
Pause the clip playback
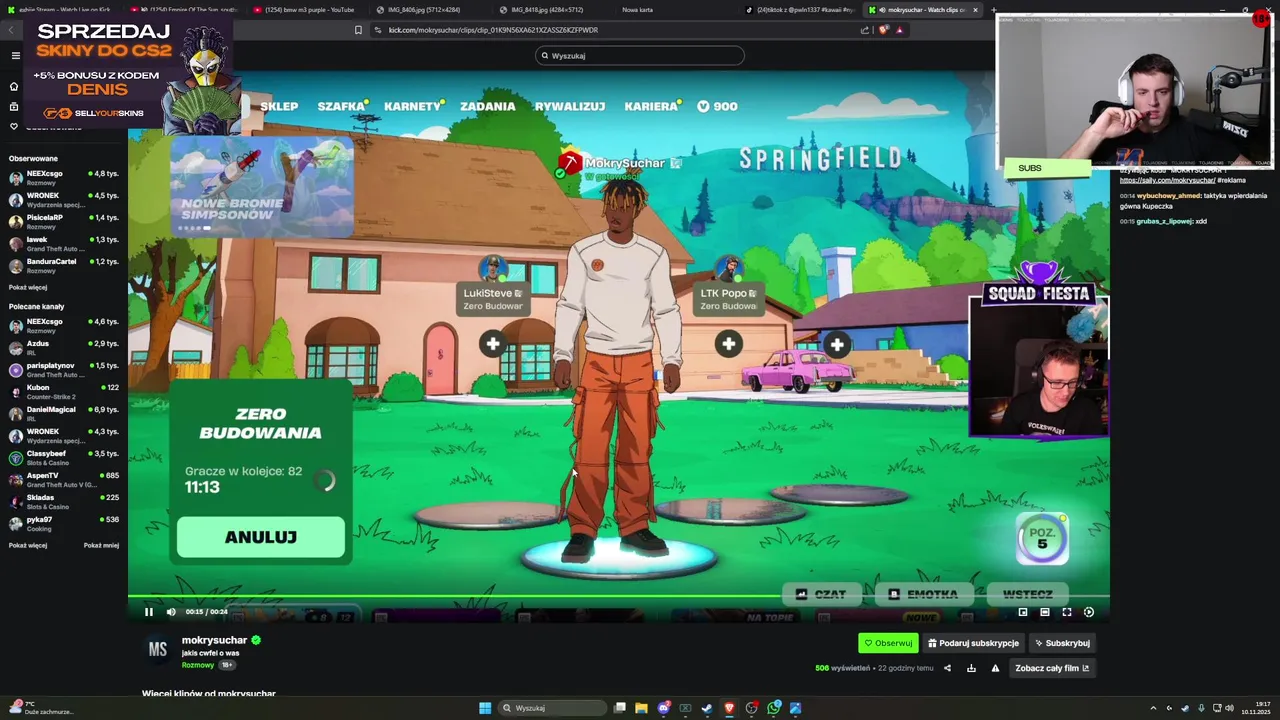point(149,612)
